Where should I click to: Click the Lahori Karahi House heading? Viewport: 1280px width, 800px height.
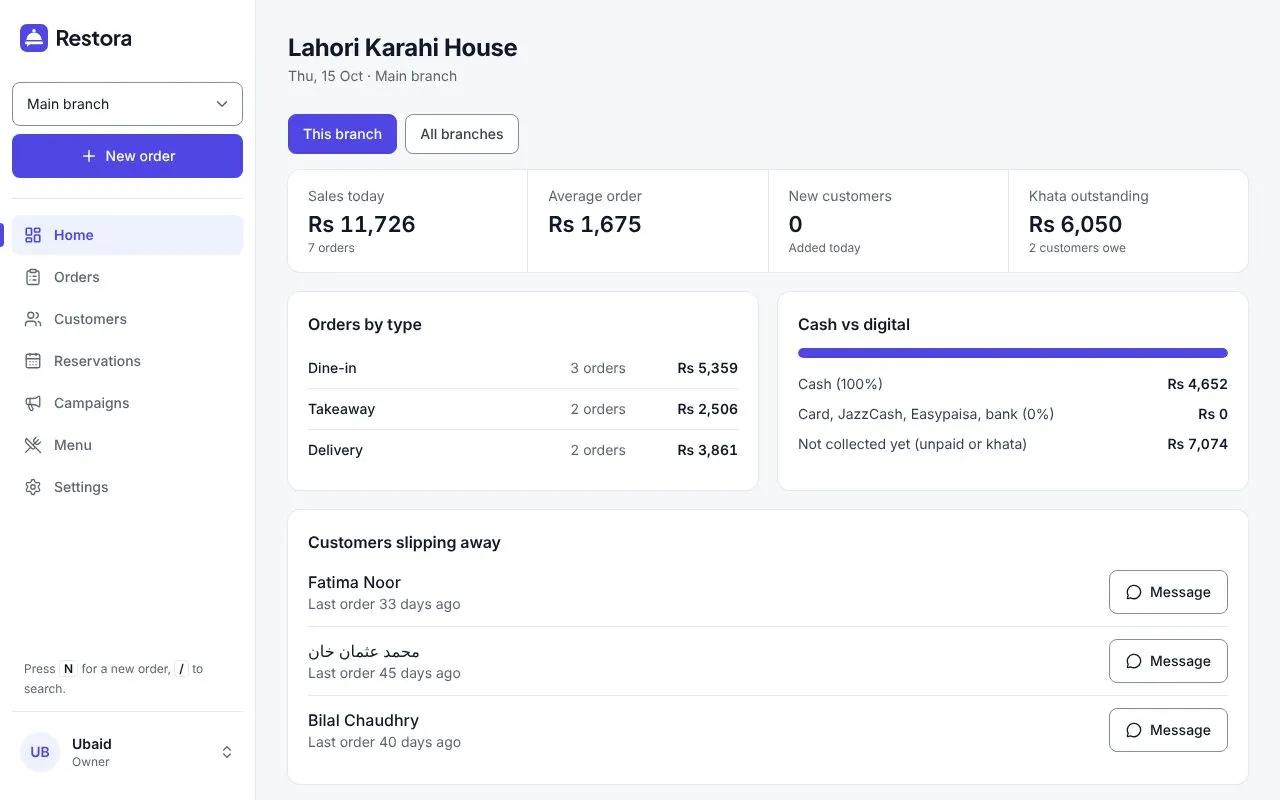[403, 47]
